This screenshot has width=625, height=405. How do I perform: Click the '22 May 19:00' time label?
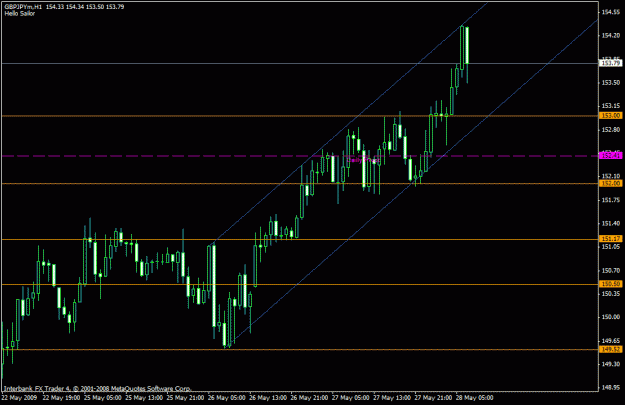pyautogui.click(x=61, y=398)
